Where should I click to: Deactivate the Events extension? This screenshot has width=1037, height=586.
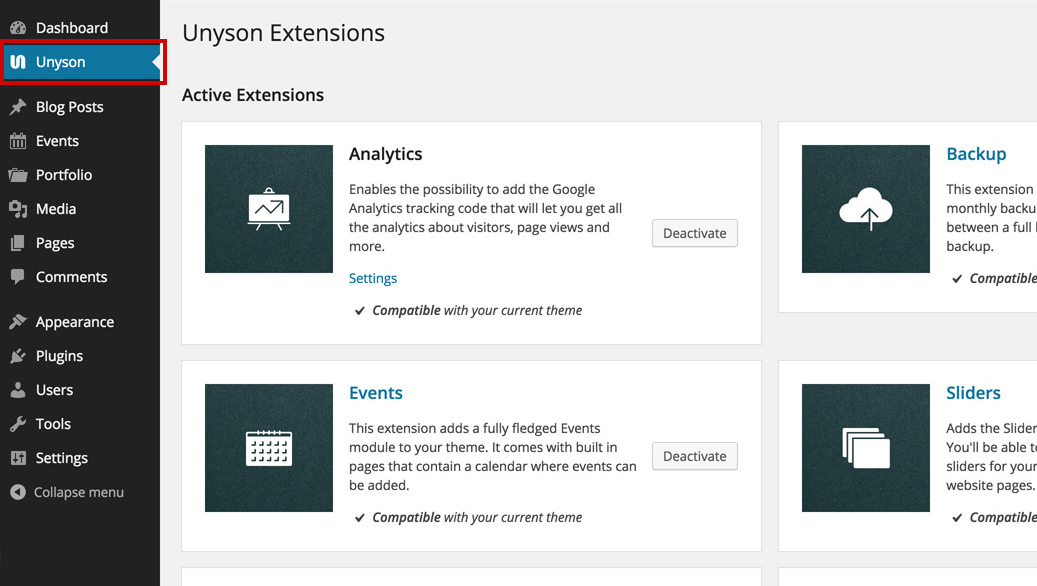pos(694,456)
